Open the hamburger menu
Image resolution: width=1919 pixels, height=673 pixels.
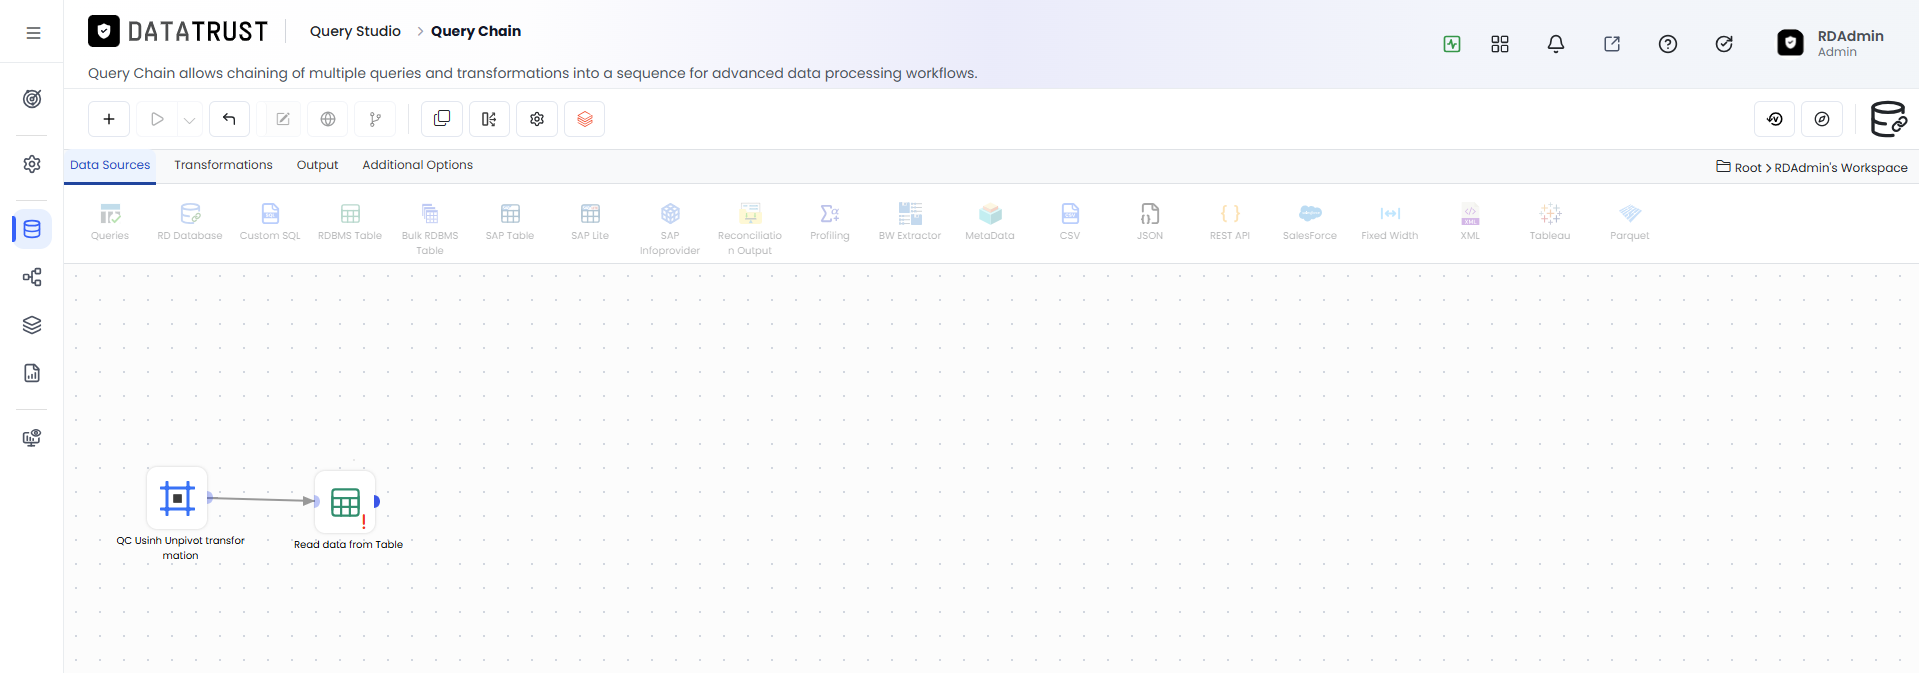tap(33, 33)
